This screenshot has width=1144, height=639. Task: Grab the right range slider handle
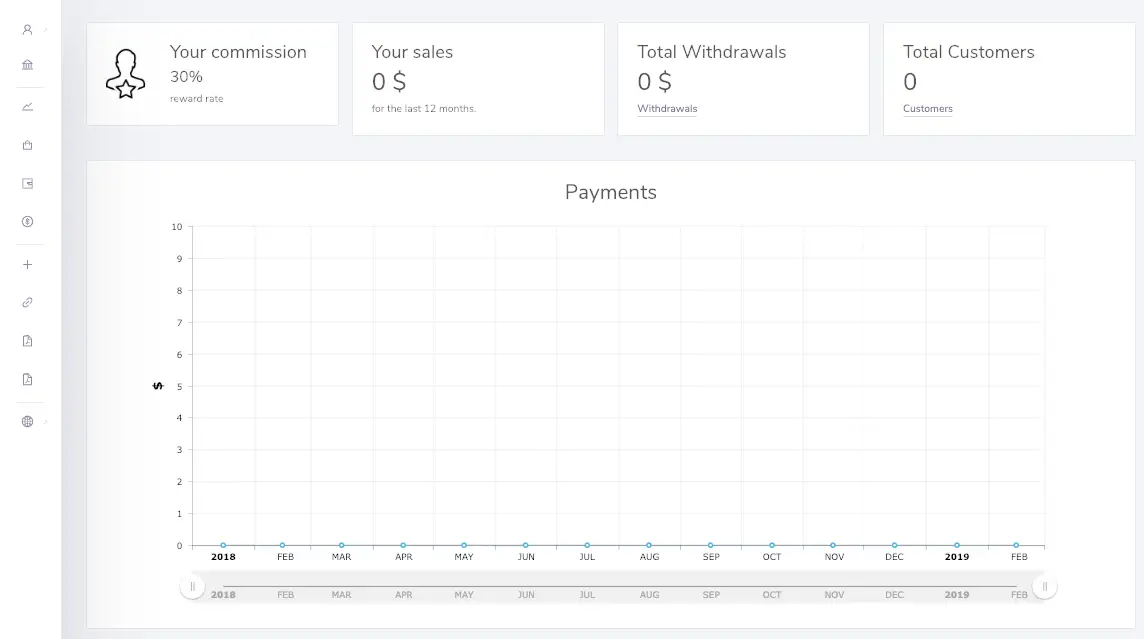tap(1044, 587)
